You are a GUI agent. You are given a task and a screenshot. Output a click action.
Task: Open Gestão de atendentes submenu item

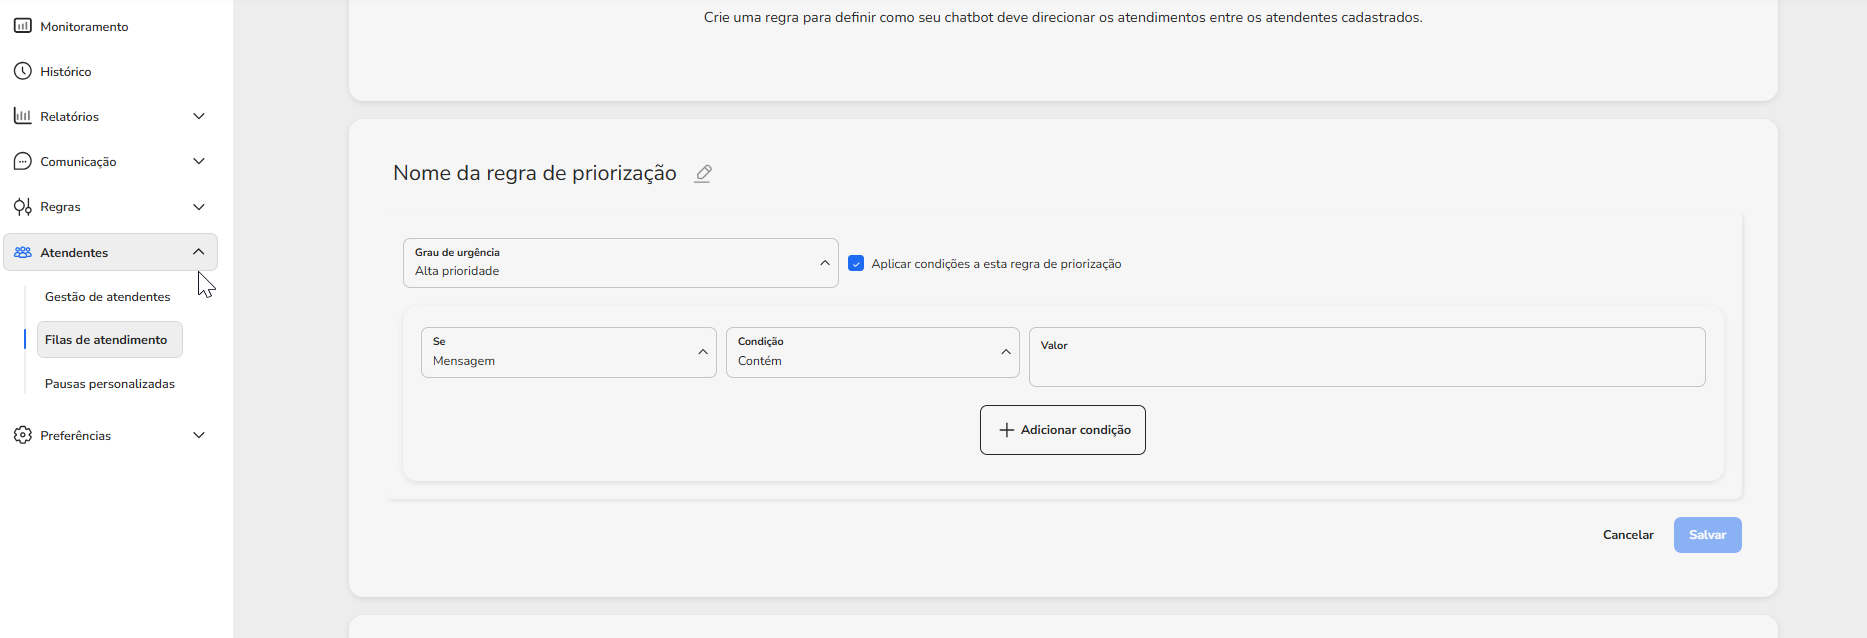[108, 296]
